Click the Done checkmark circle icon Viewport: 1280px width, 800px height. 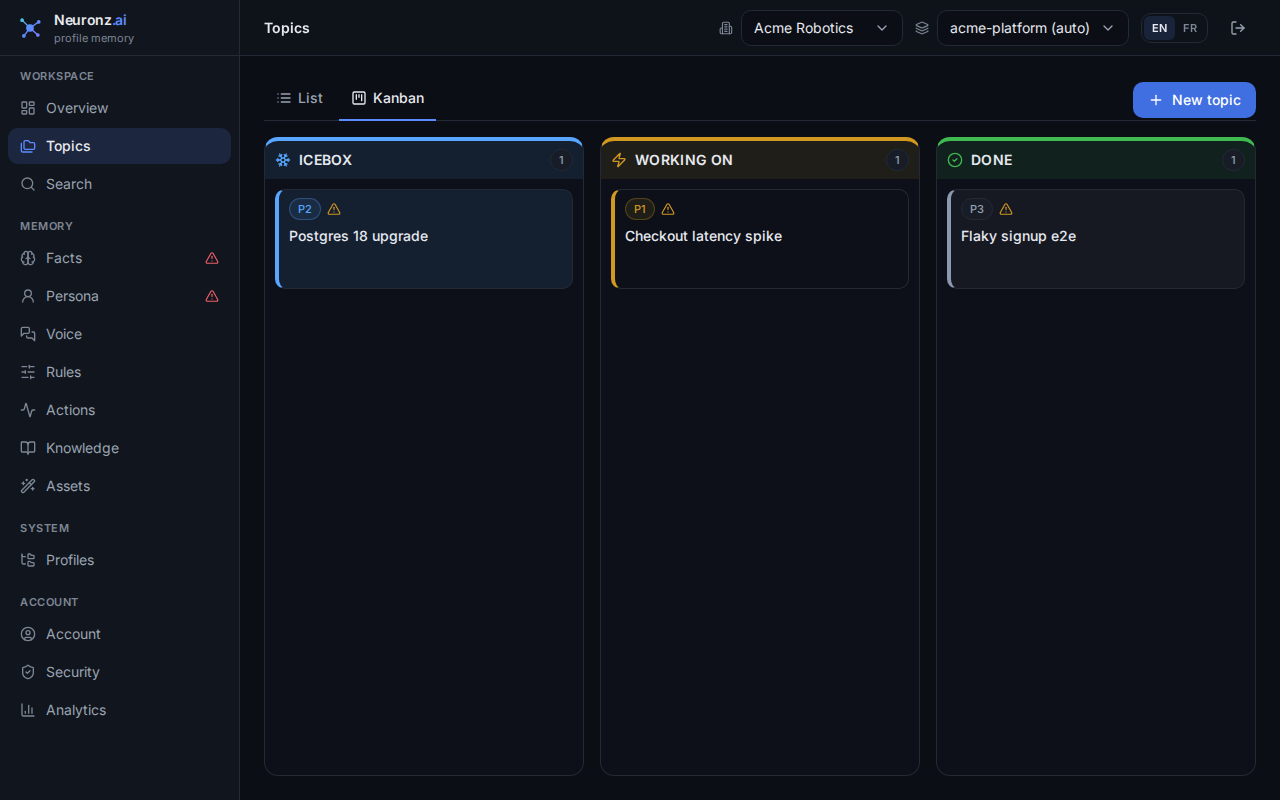pos(955,160)
